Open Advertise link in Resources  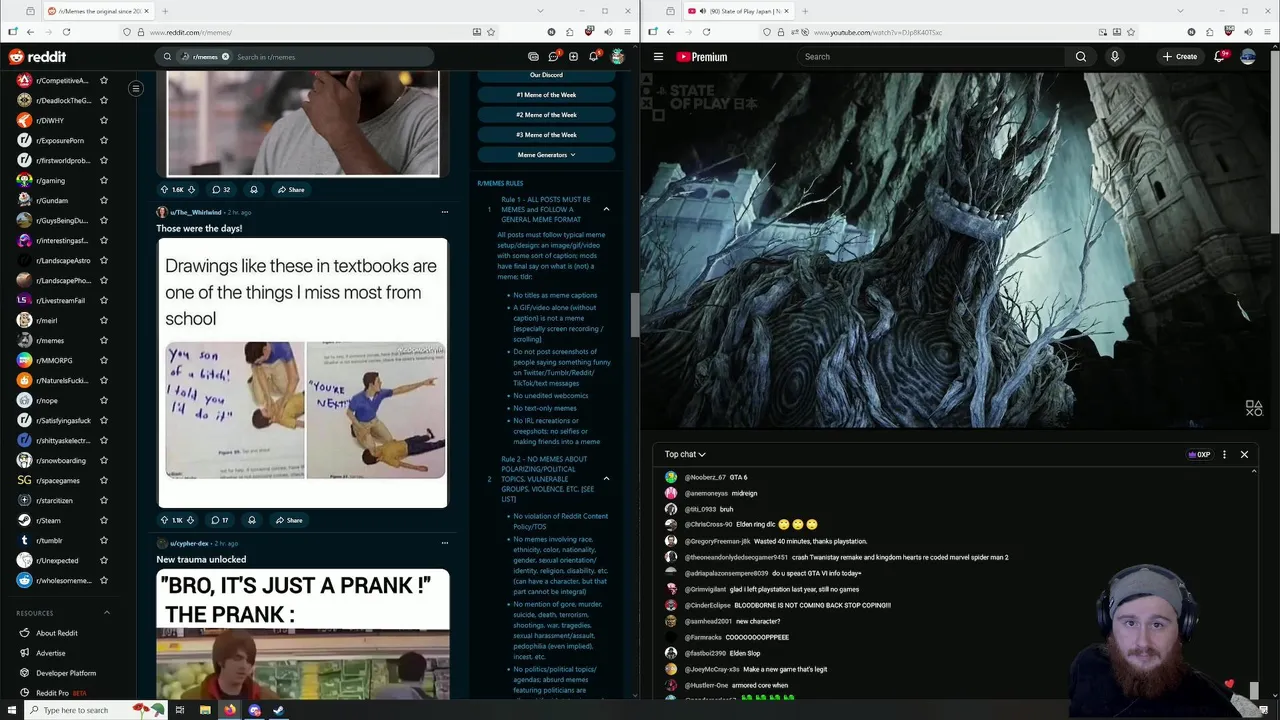[x=50, y=653]
